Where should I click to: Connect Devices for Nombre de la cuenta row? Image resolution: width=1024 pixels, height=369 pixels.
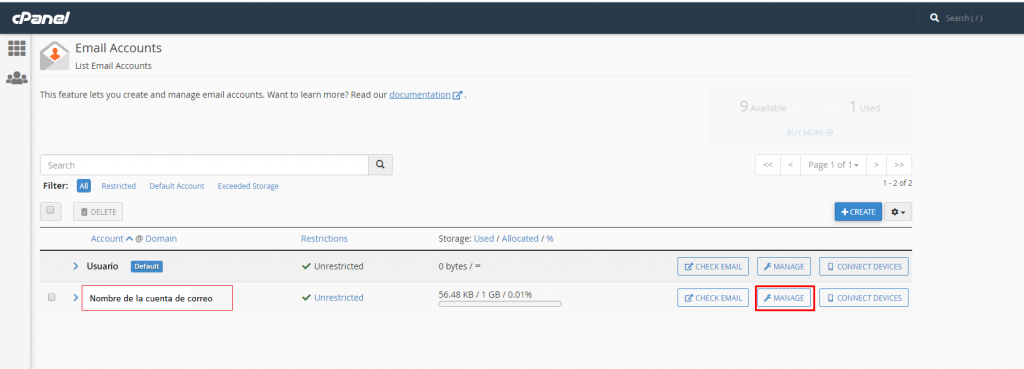tap(864, 298)
